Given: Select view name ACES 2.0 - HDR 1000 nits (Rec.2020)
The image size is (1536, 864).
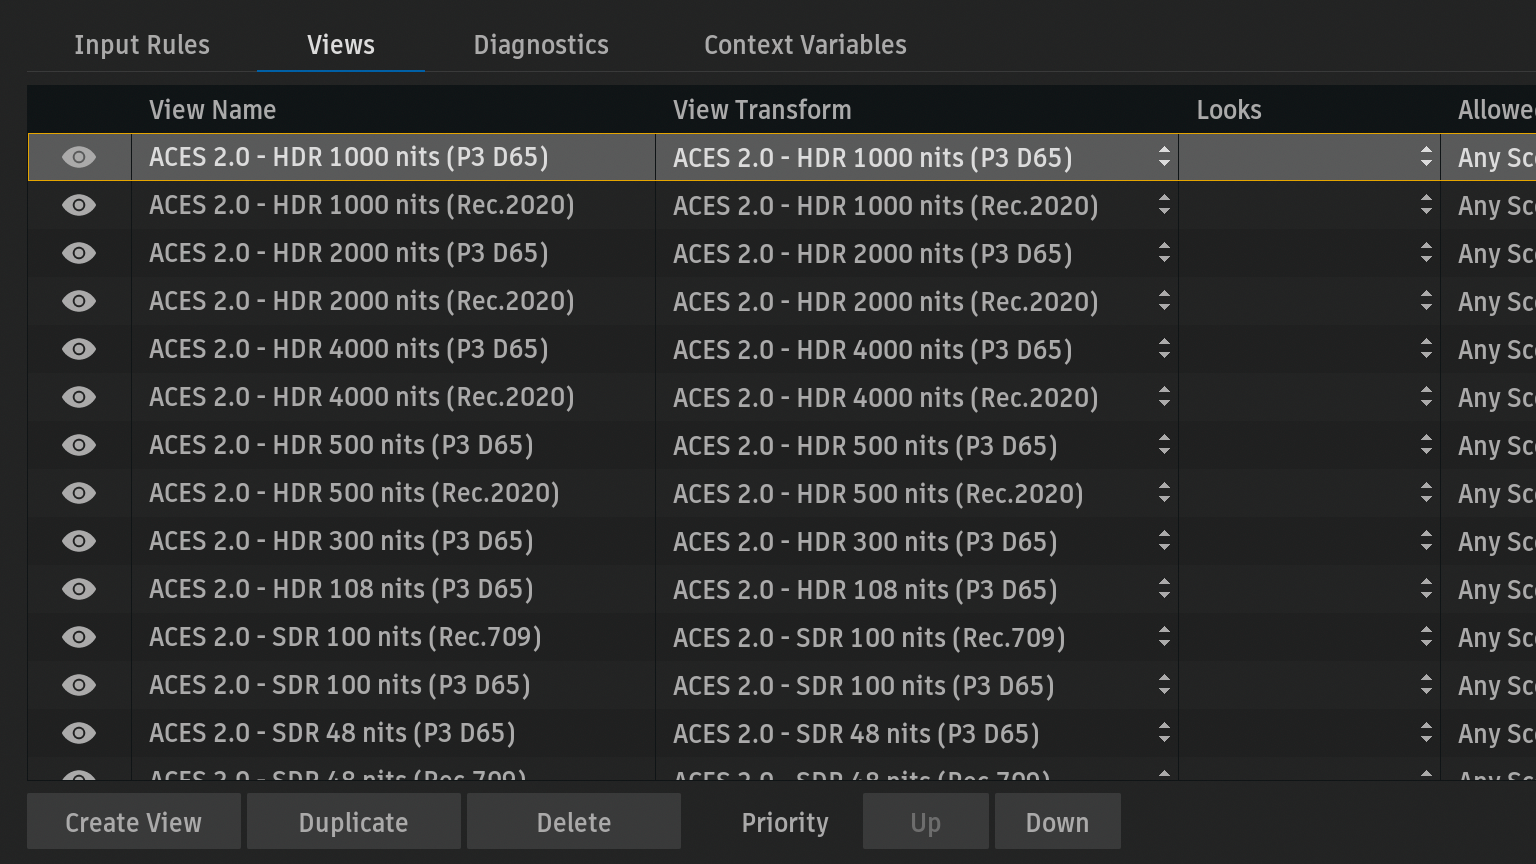Looking at the screenshot, I should click(x=362, y=205).
